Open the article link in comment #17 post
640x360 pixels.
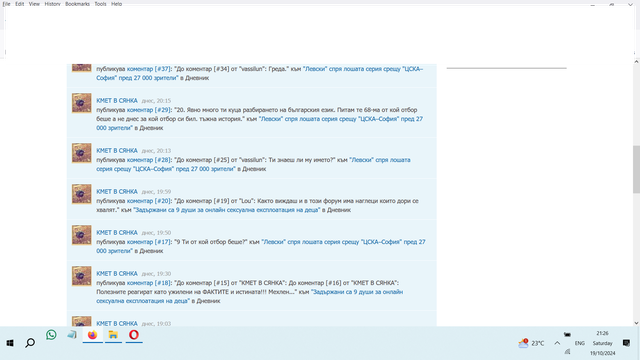(x=261, y=247)
